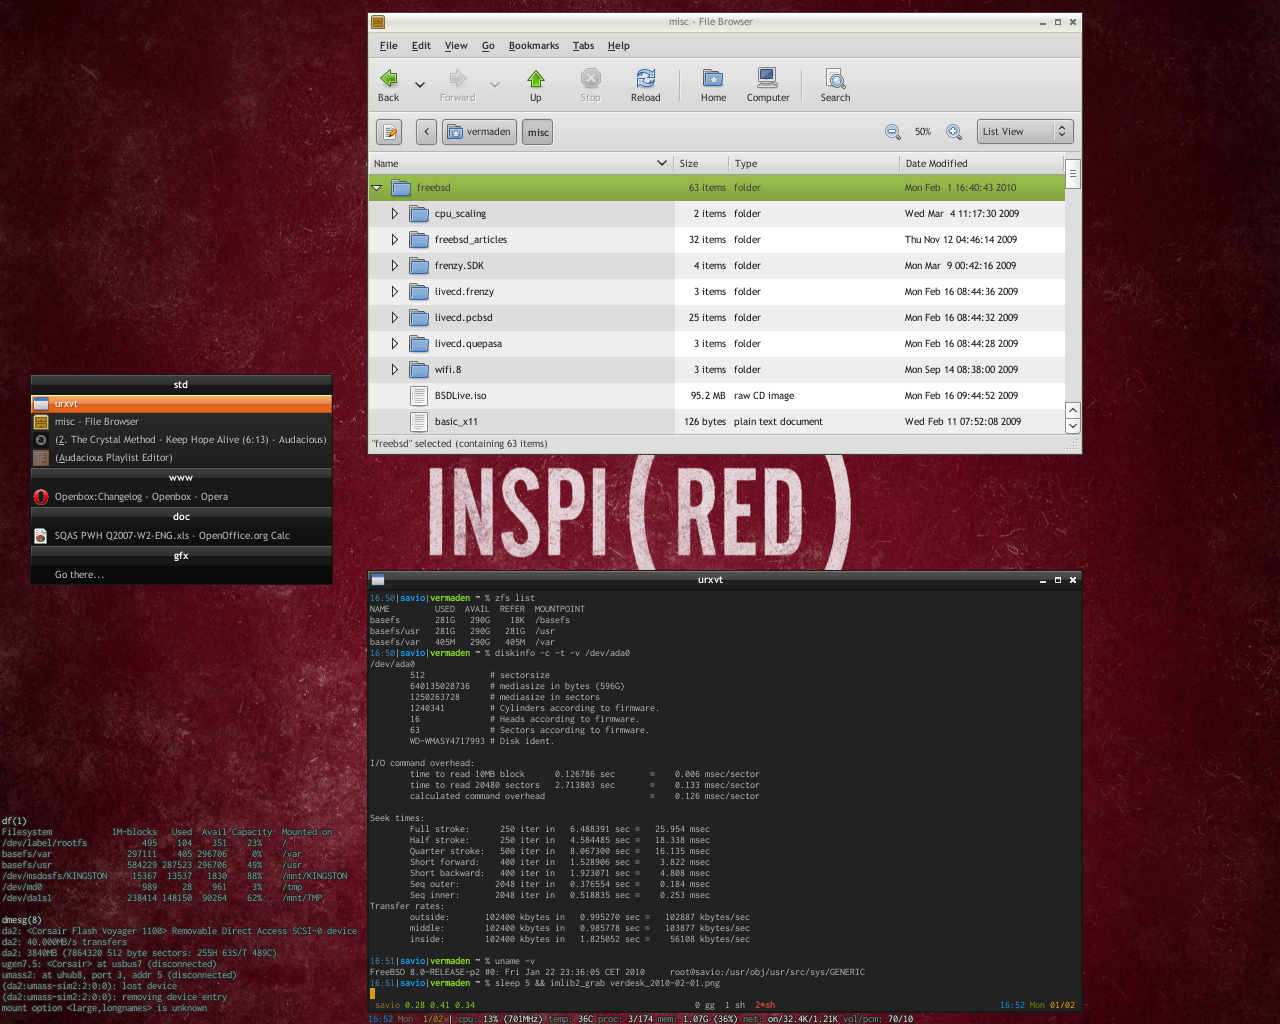Open the View menu

click(456, 46)
